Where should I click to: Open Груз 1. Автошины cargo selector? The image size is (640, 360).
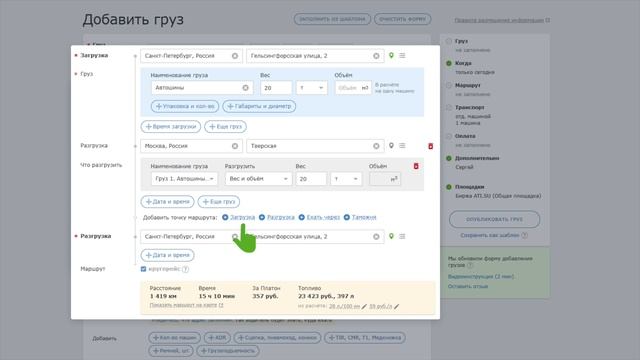click(184, 179)
